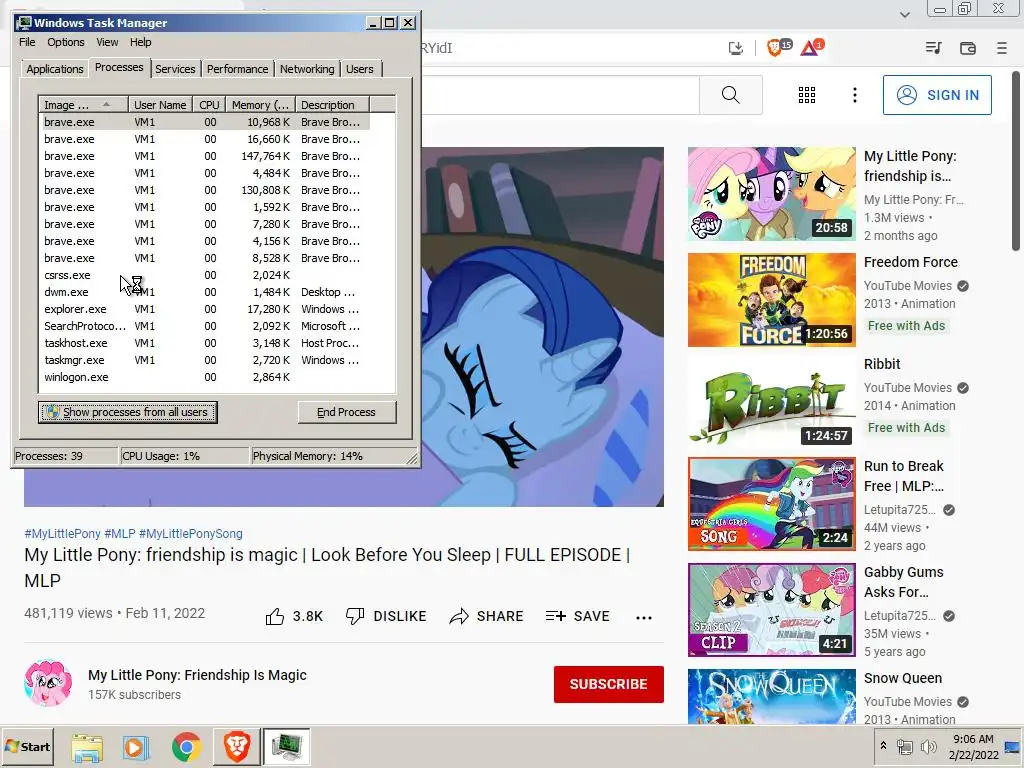Screen dimensions: 1024x768
Task: Open the media playlist icon in Brave toolbar
Action: 933,48
